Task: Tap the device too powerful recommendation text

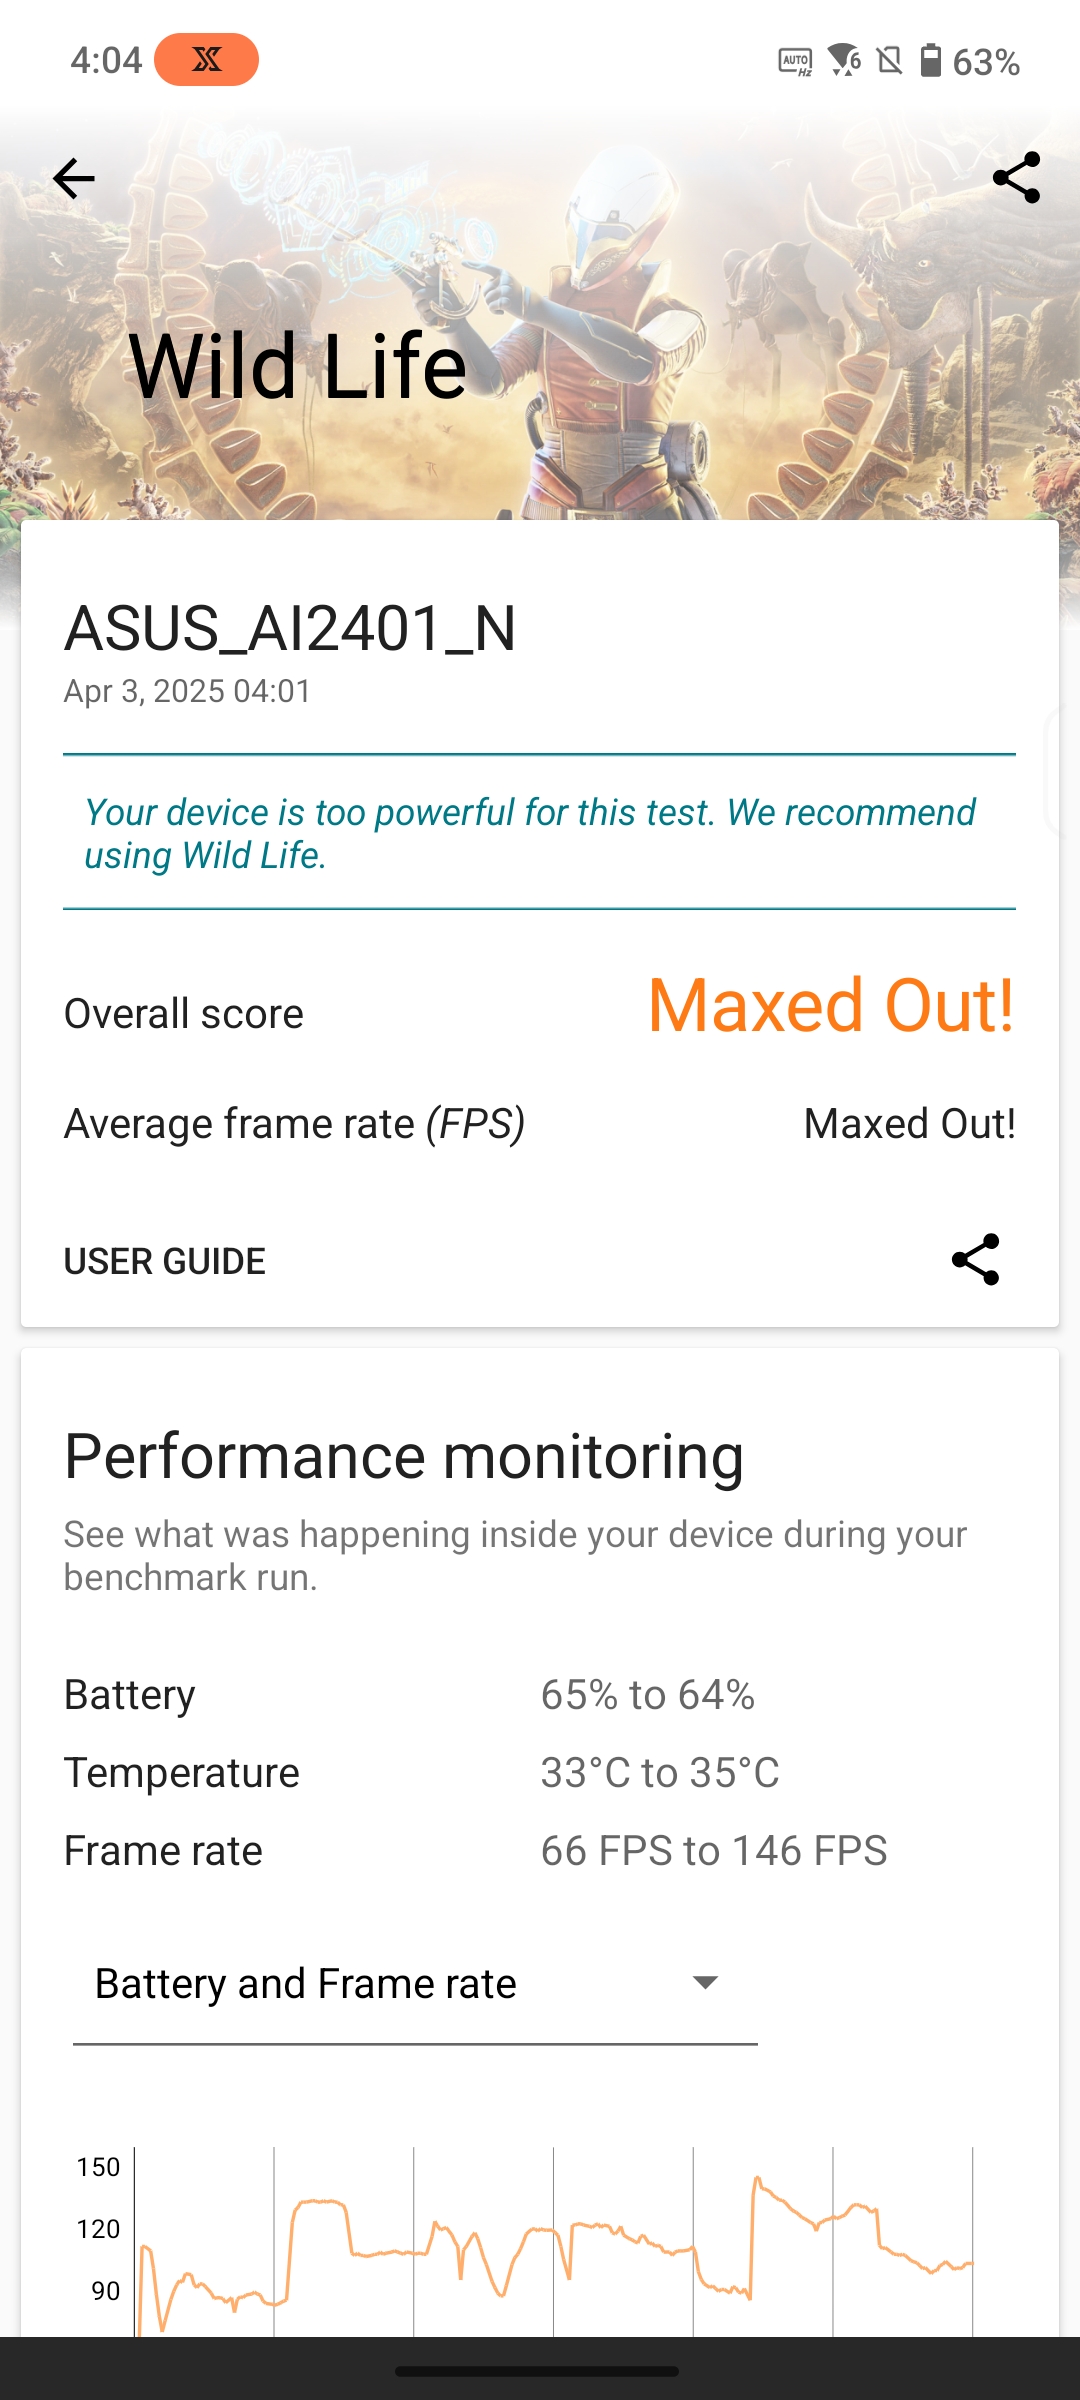Action: point(530,833)
